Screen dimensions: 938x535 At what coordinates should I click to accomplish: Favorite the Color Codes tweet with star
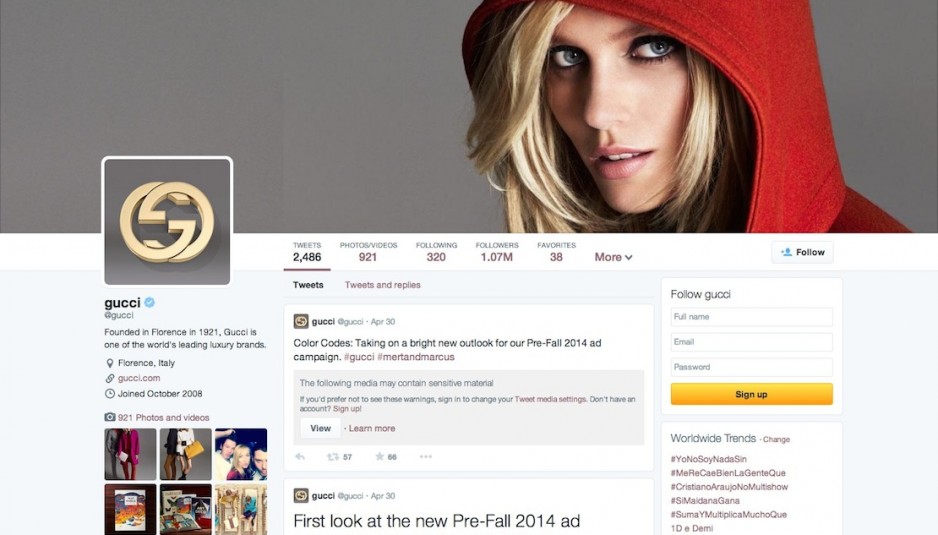[379, 457]
